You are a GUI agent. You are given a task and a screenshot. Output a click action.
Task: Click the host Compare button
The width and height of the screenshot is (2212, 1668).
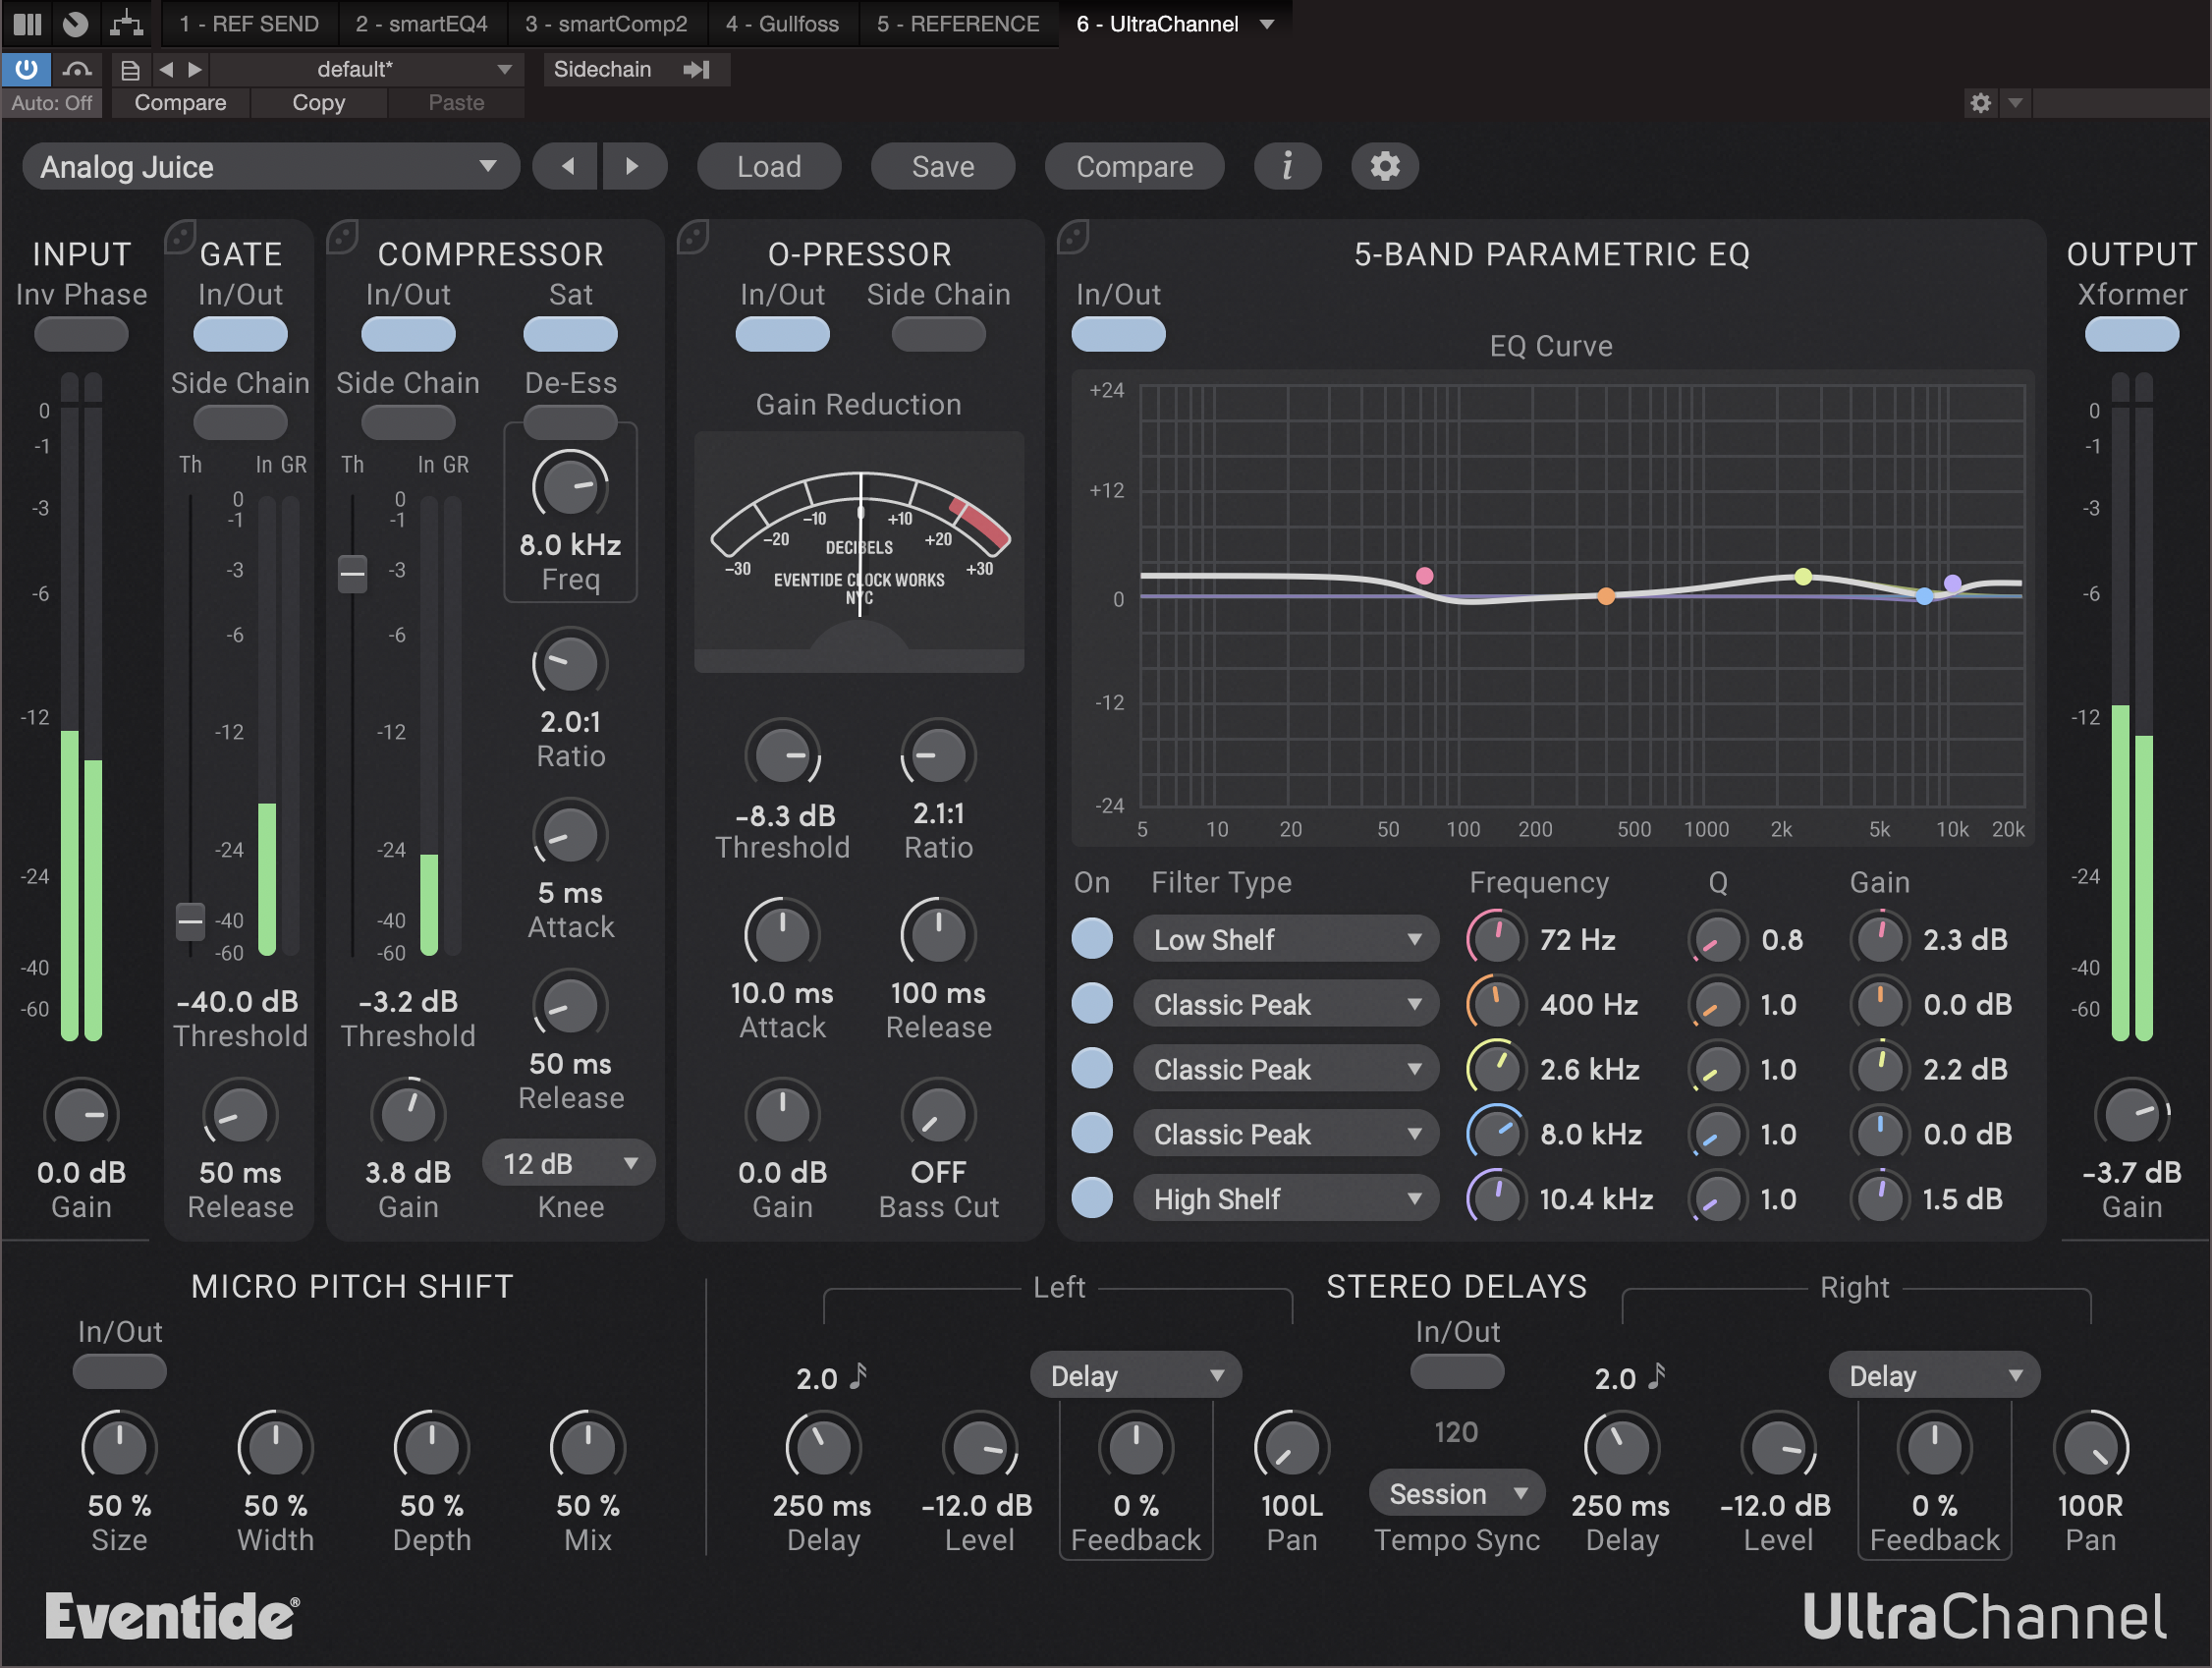(x=180, y=102)
